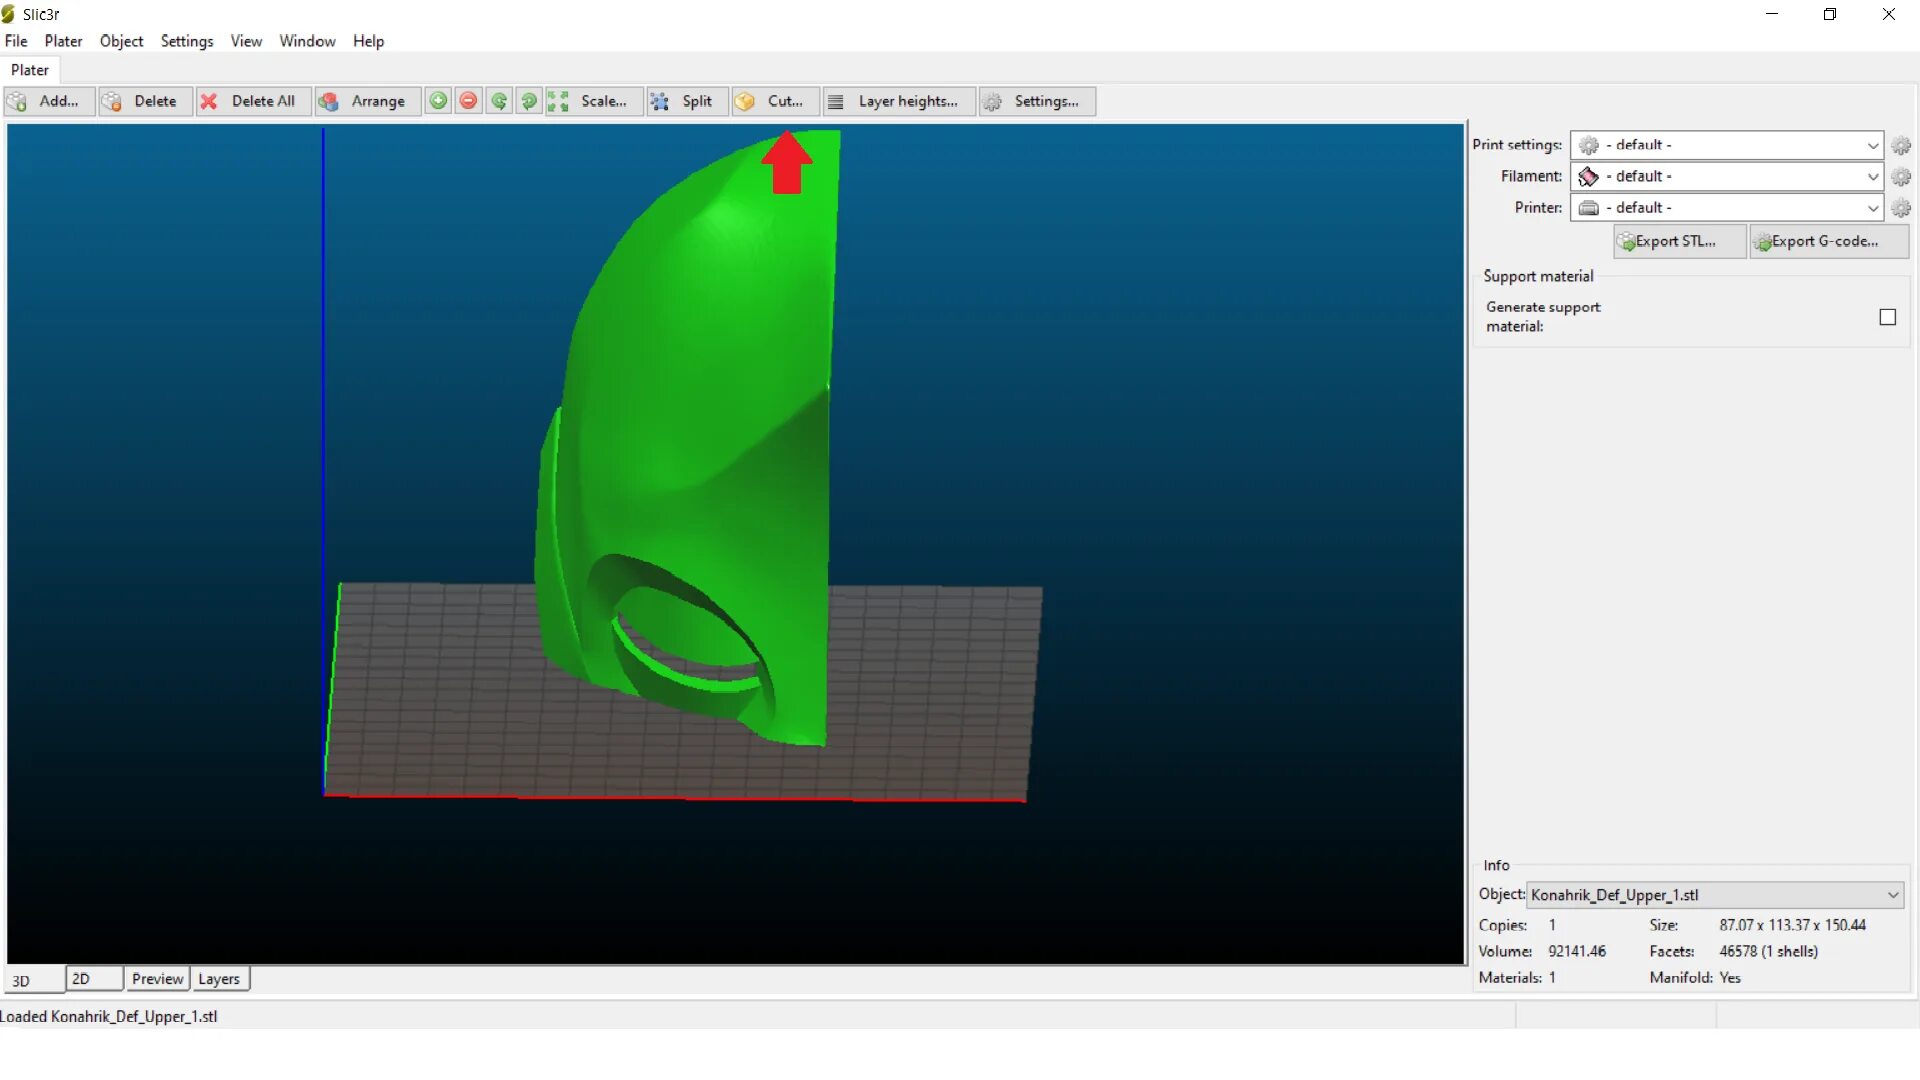1920x1080 pixels.
Task: Click Export G-code... button
Action: coord(1829,241)
